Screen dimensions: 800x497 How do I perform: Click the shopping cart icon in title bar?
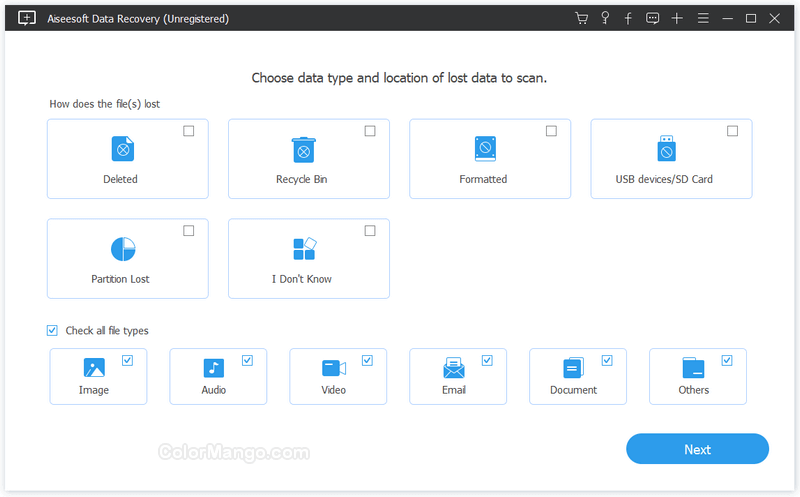click(x=581, y=18)
